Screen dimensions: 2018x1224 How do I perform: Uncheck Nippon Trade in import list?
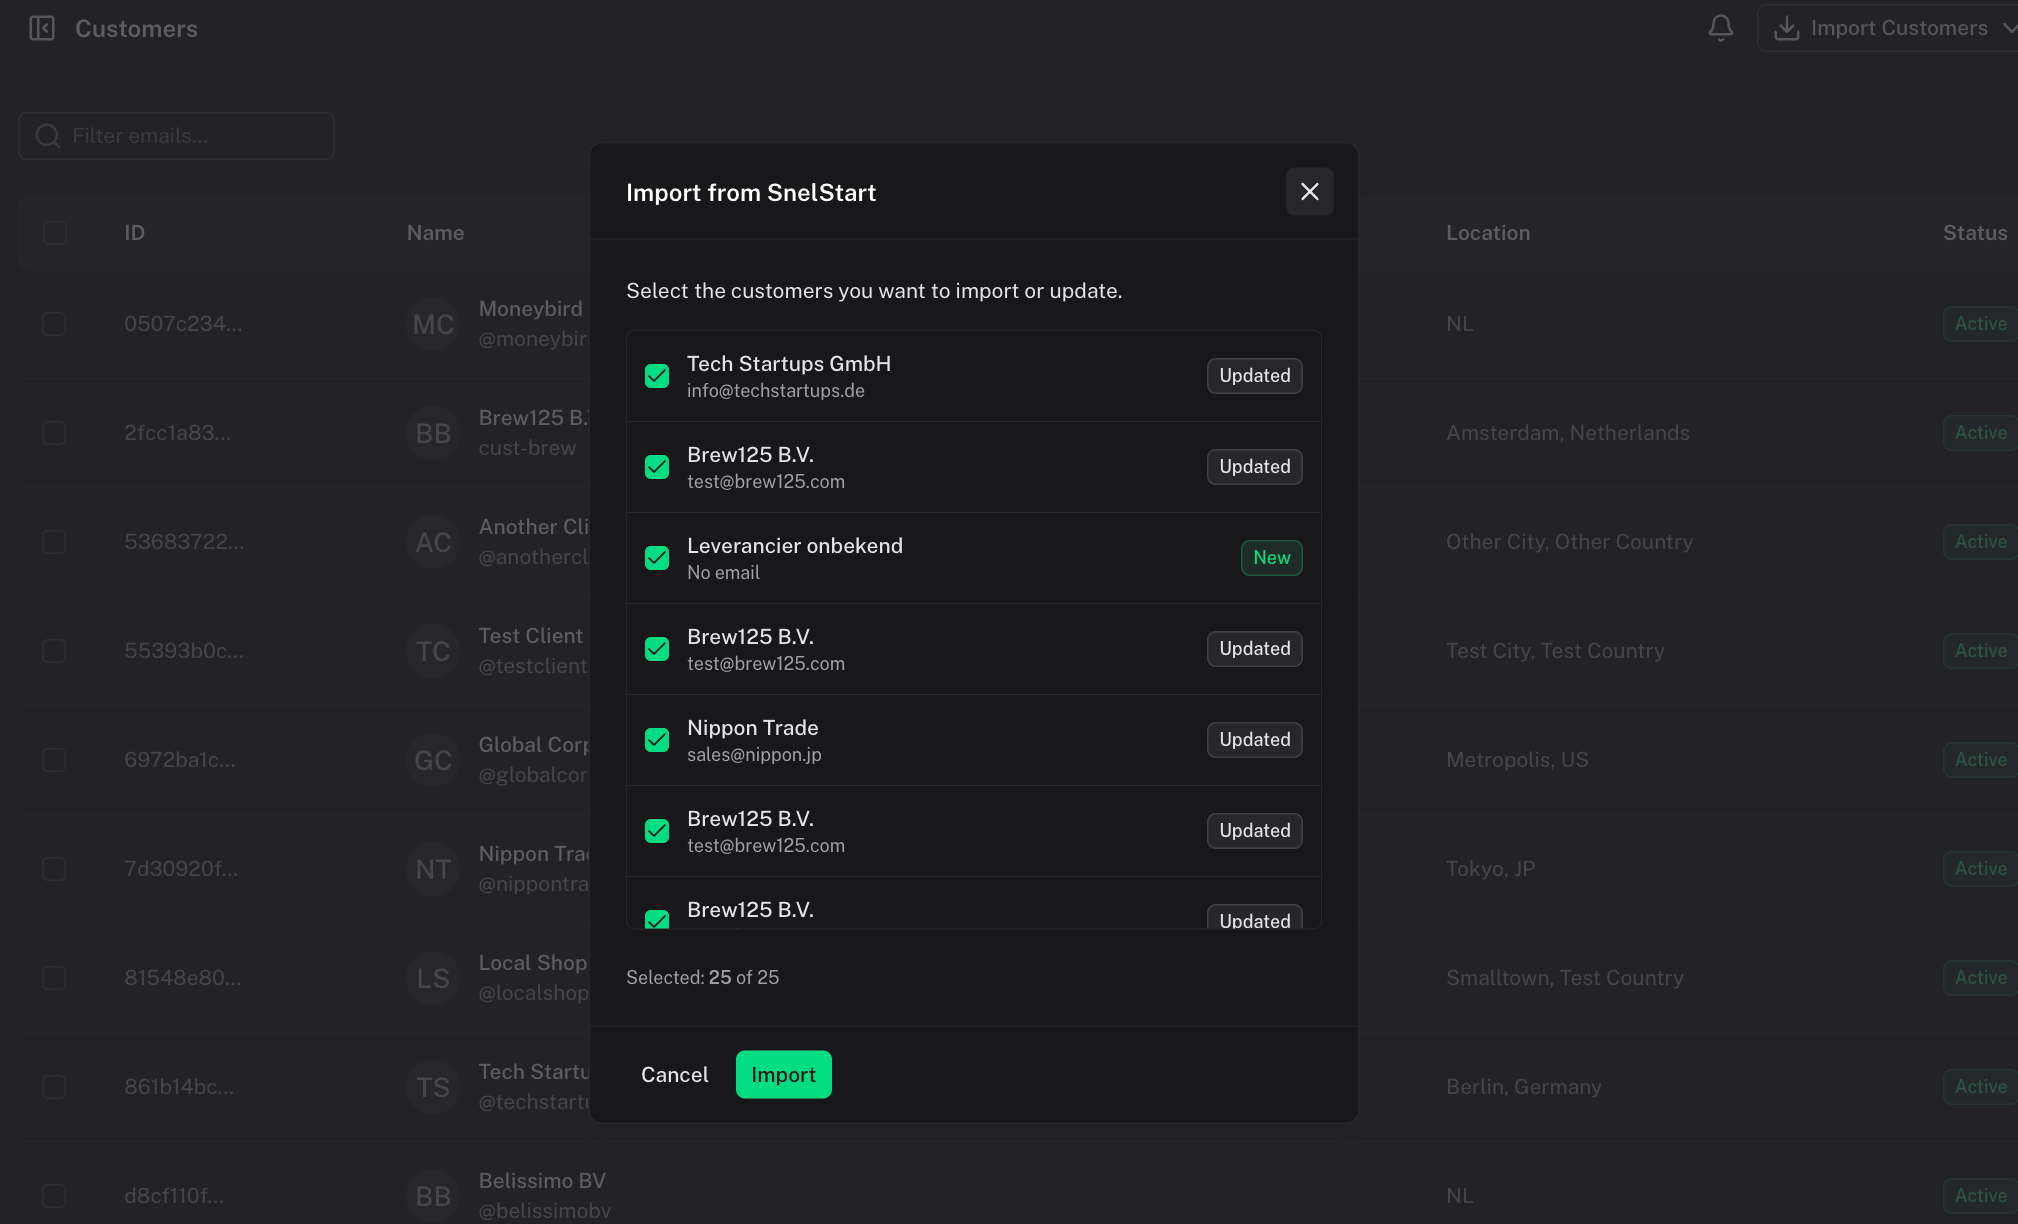(x=657, y=740)
